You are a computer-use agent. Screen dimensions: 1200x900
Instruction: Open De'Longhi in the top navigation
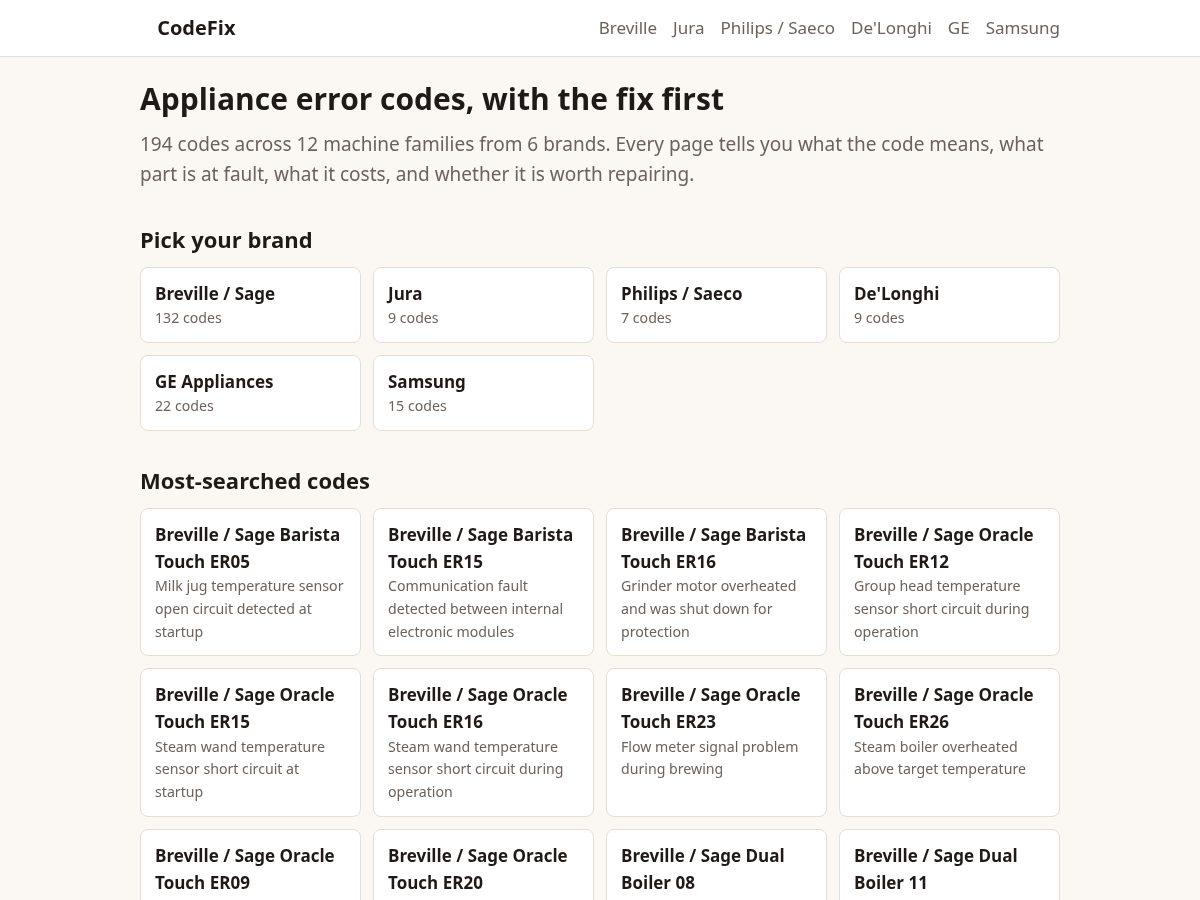[891, 28]
